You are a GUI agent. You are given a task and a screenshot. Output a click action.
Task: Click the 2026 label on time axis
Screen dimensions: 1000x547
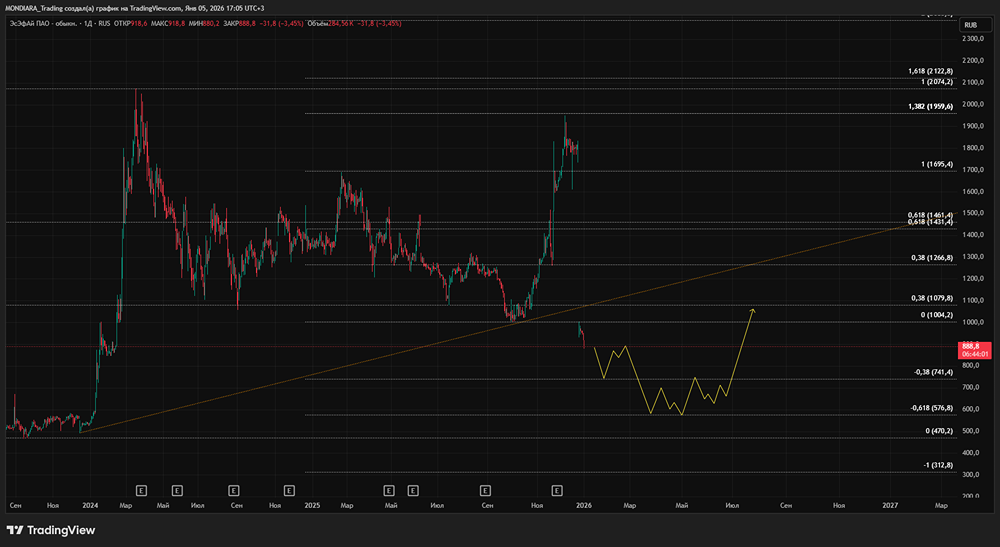coord(582,506)
